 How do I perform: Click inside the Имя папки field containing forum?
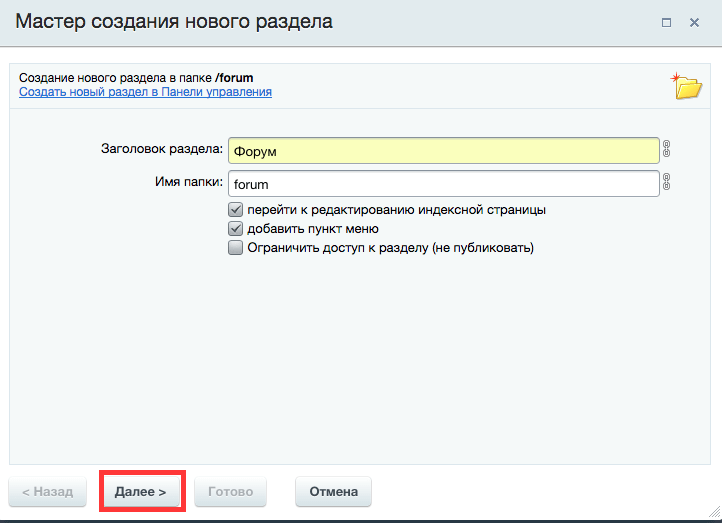click(x=443, y=184)
